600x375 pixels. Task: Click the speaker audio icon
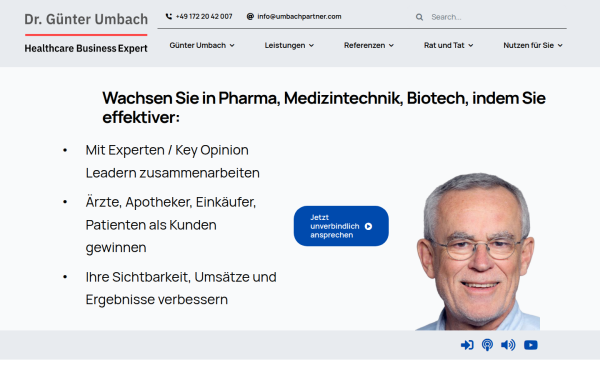(x=508, y=345)
